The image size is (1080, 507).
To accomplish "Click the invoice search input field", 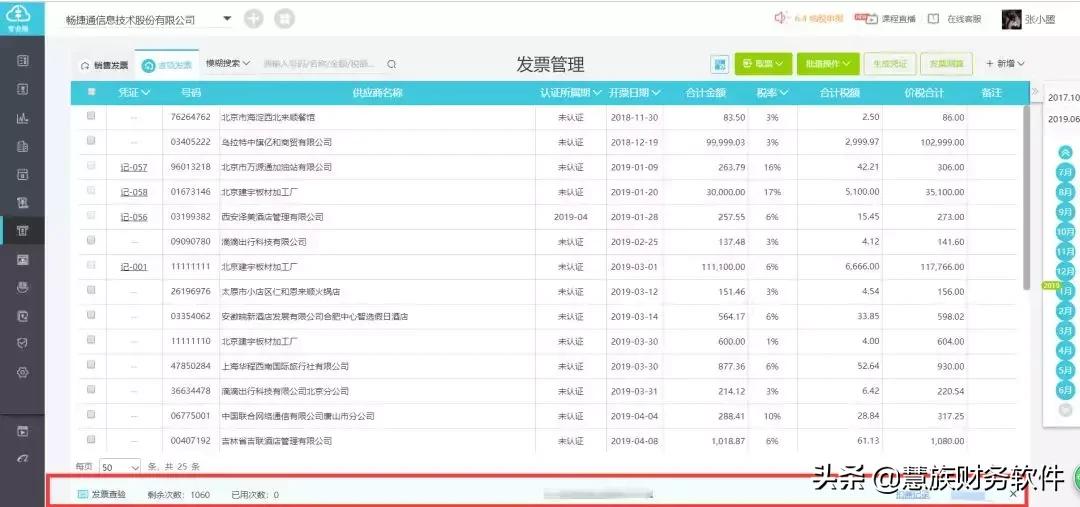I will pos(322,64).
